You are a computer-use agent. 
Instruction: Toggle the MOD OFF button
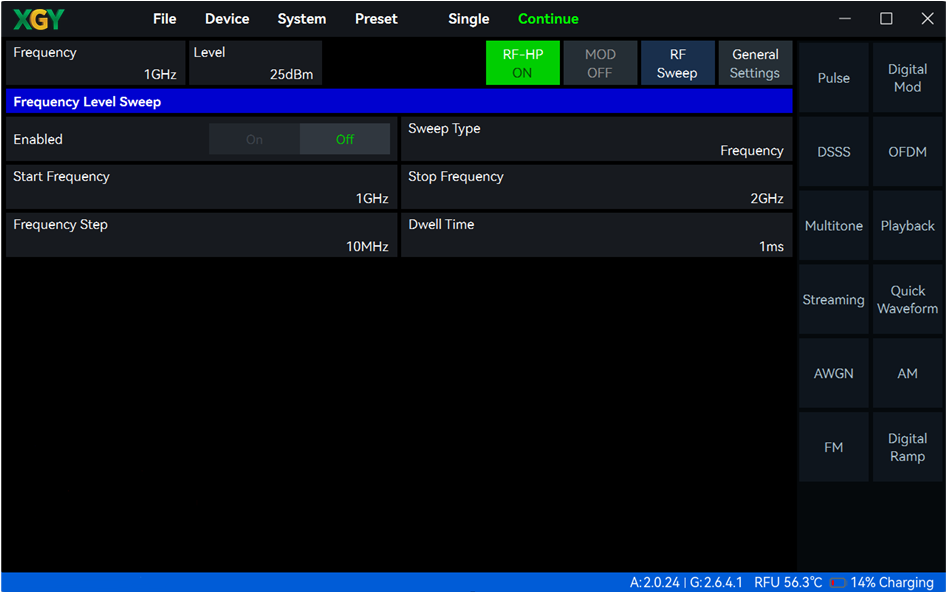point(600,63)
